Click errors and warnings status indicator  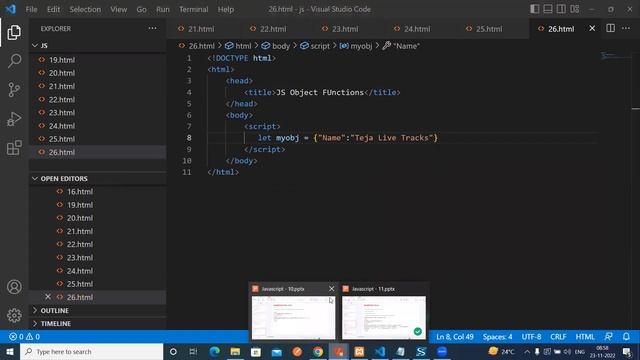24,337
